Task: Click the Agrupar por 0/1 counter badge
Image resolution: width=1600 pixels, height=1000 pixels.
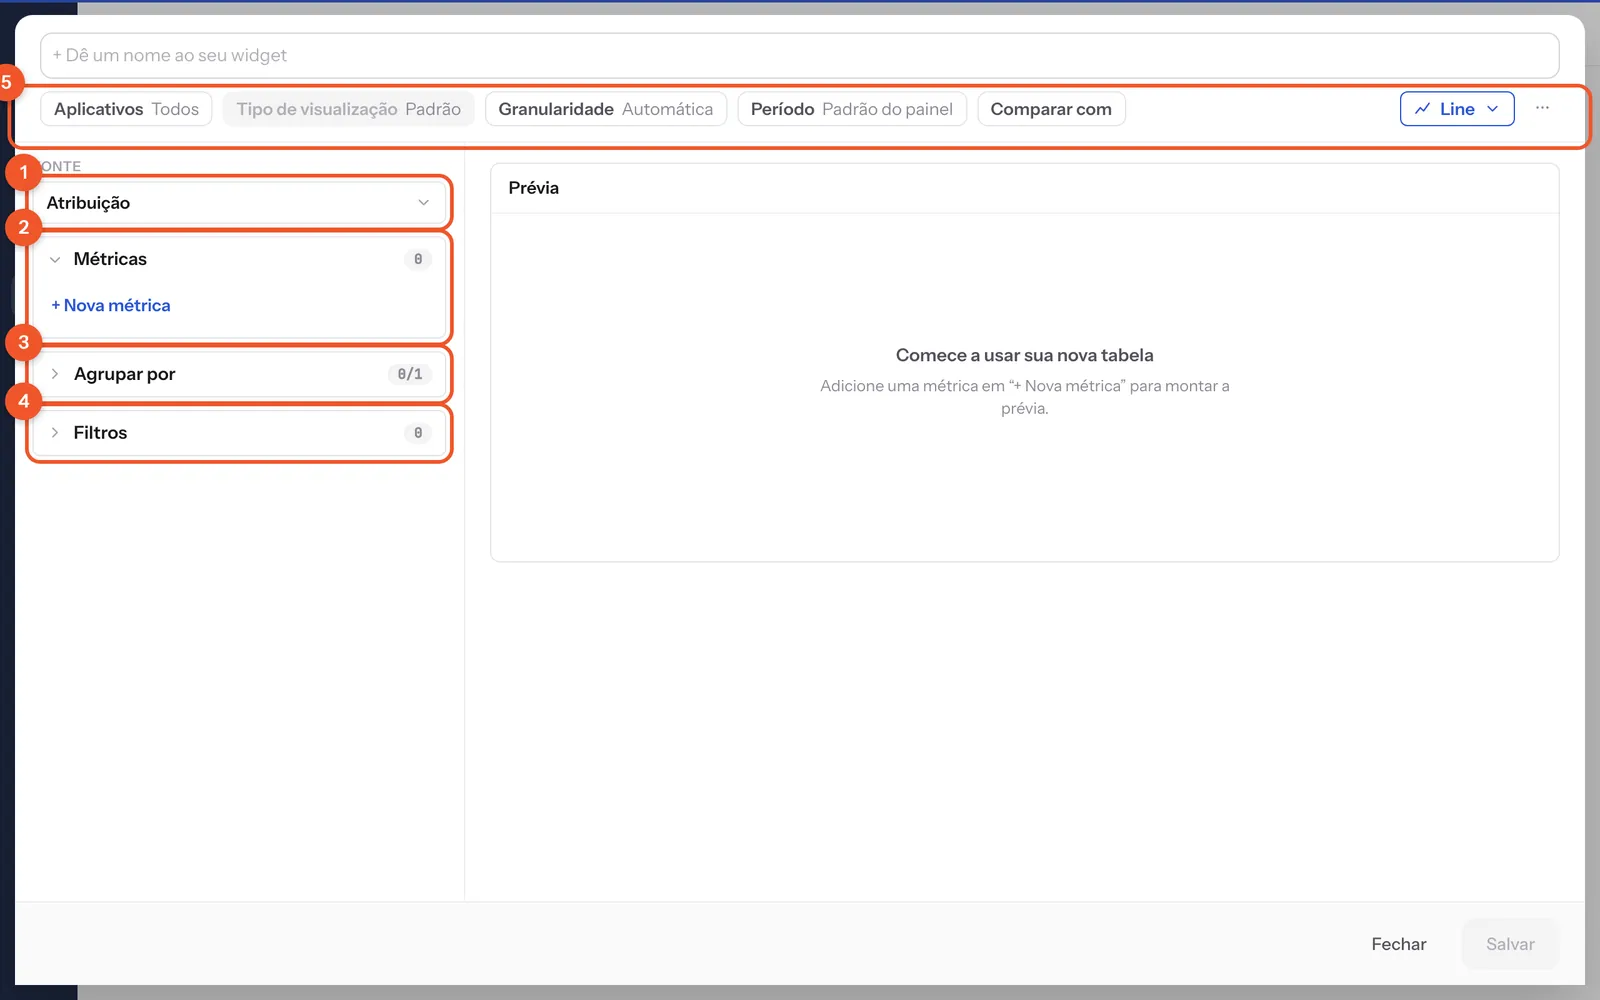Action: [410, 374]
